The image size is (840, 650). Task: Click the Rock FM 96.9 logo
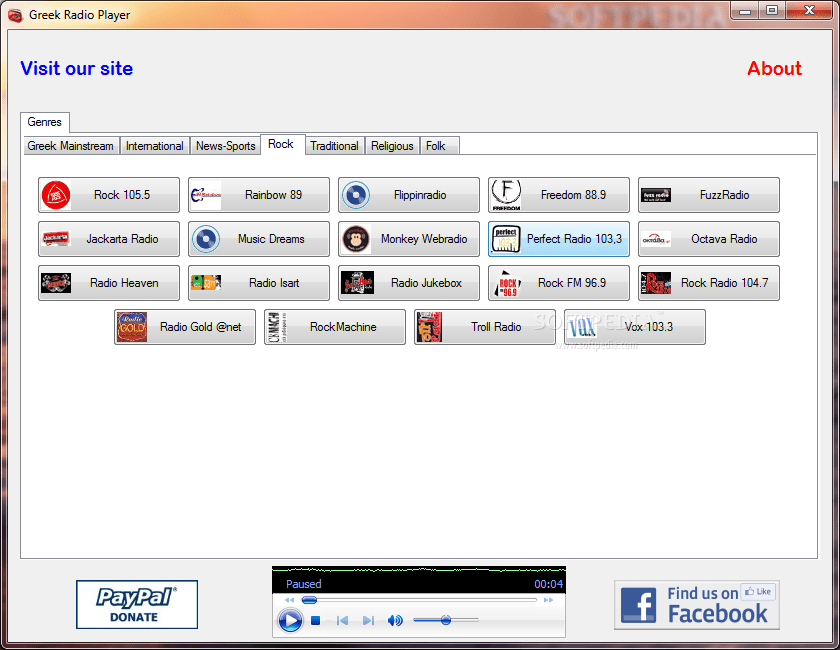click(506, 283)
